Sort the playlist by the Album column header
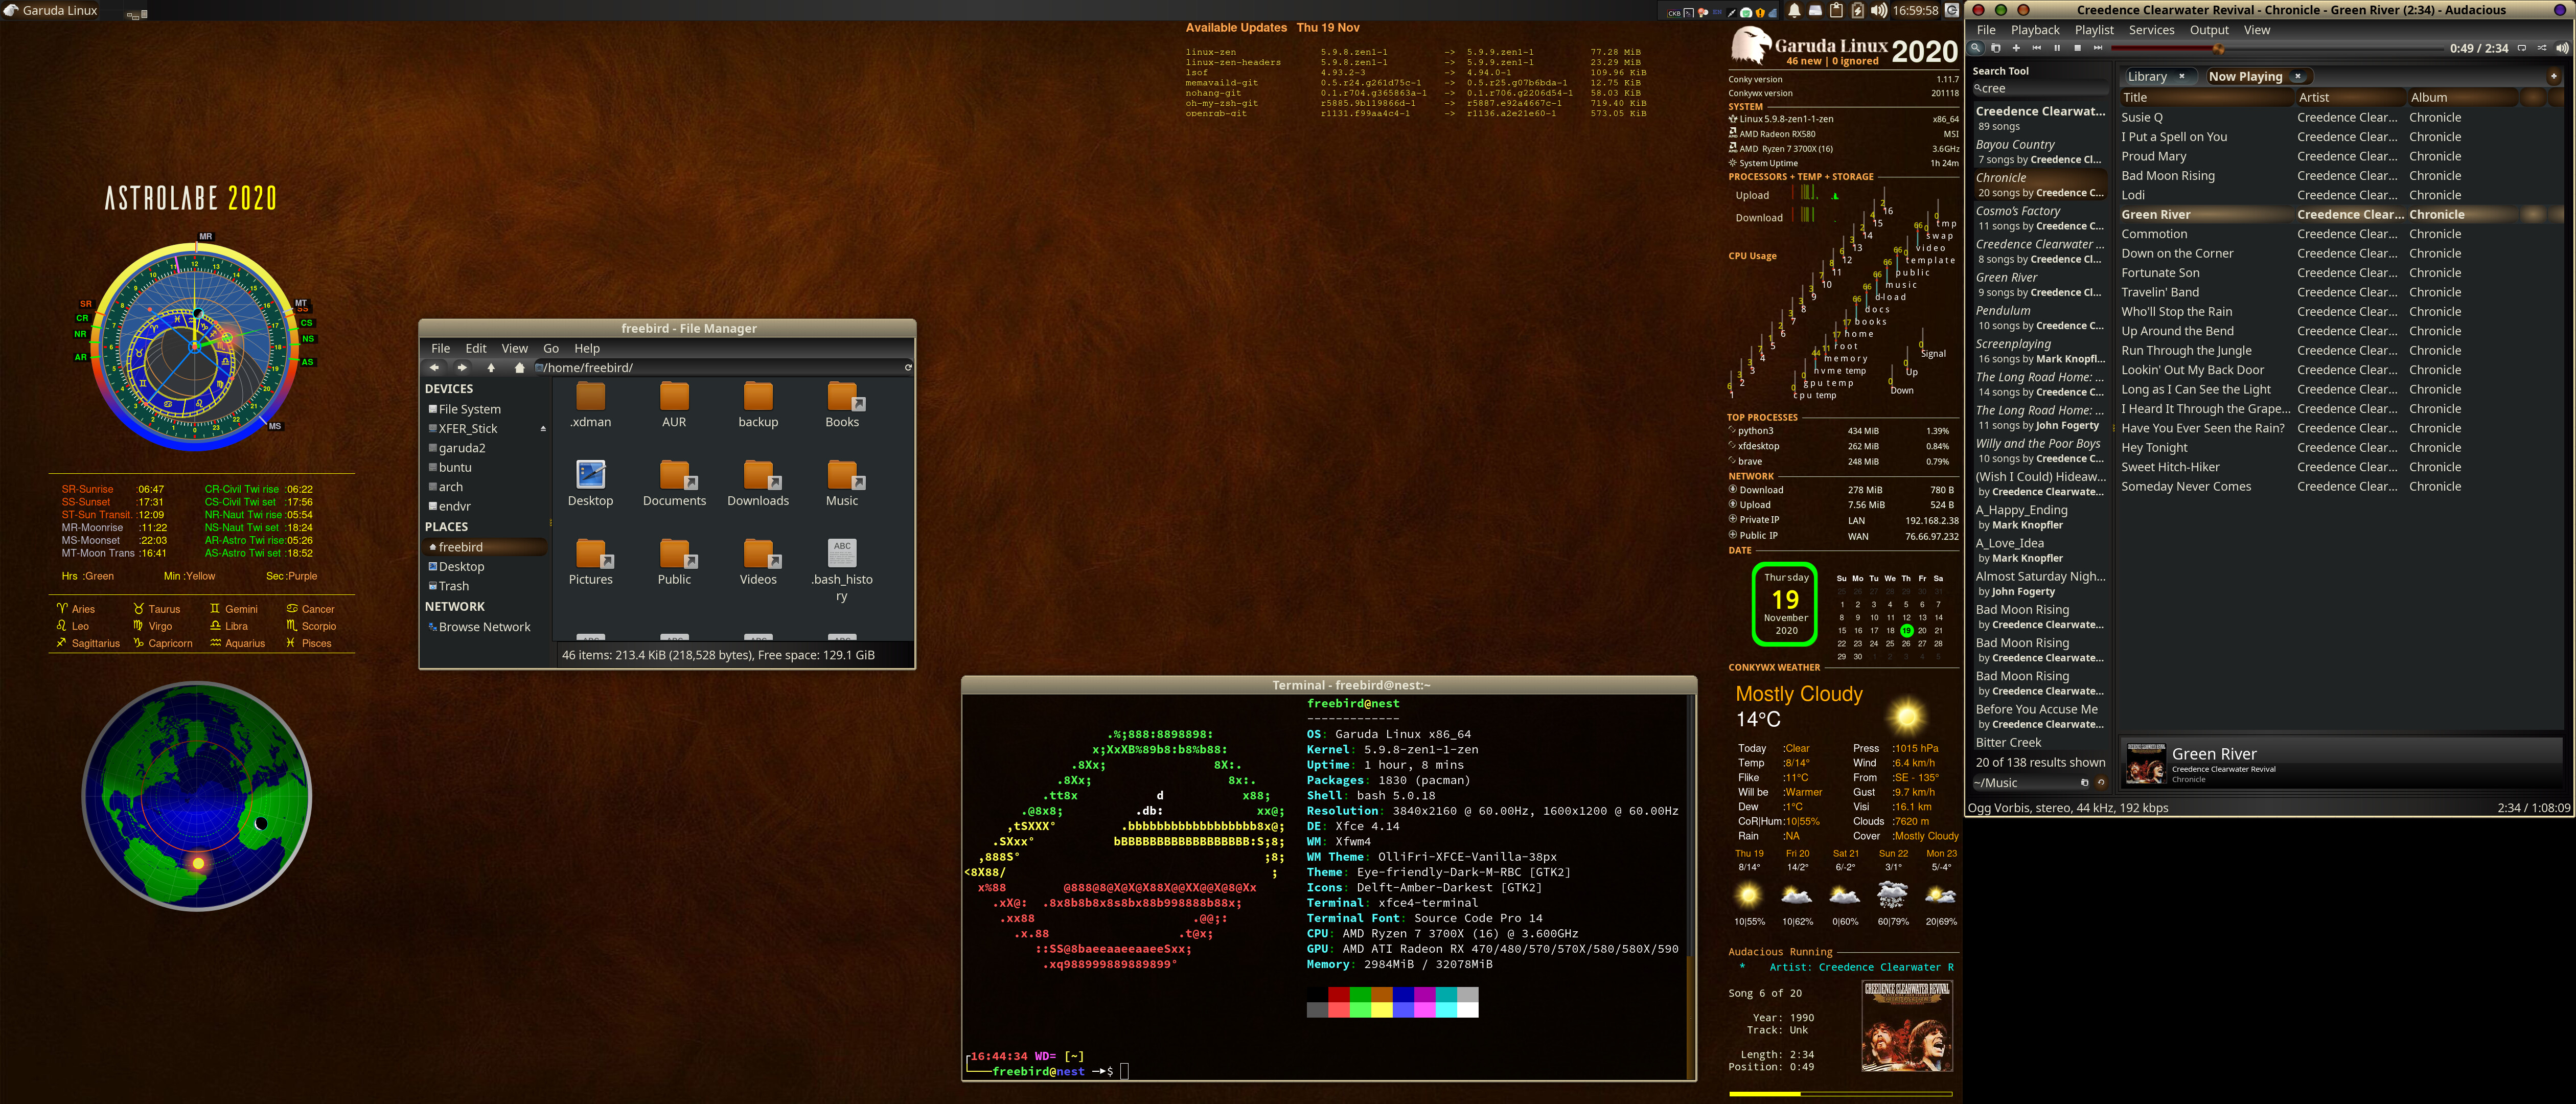Screen dimensions: 2576x1104 tap(2462, 97)
